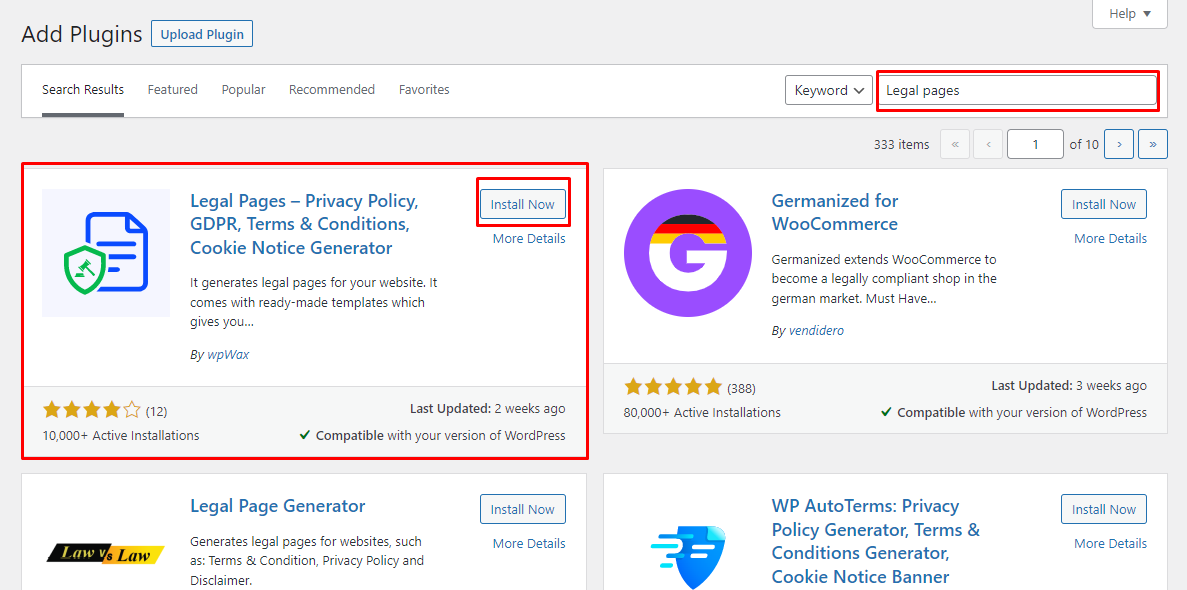Screen dimensions: 1187x590
Task: Click the disabled first page button
Action: coord(955,144)
